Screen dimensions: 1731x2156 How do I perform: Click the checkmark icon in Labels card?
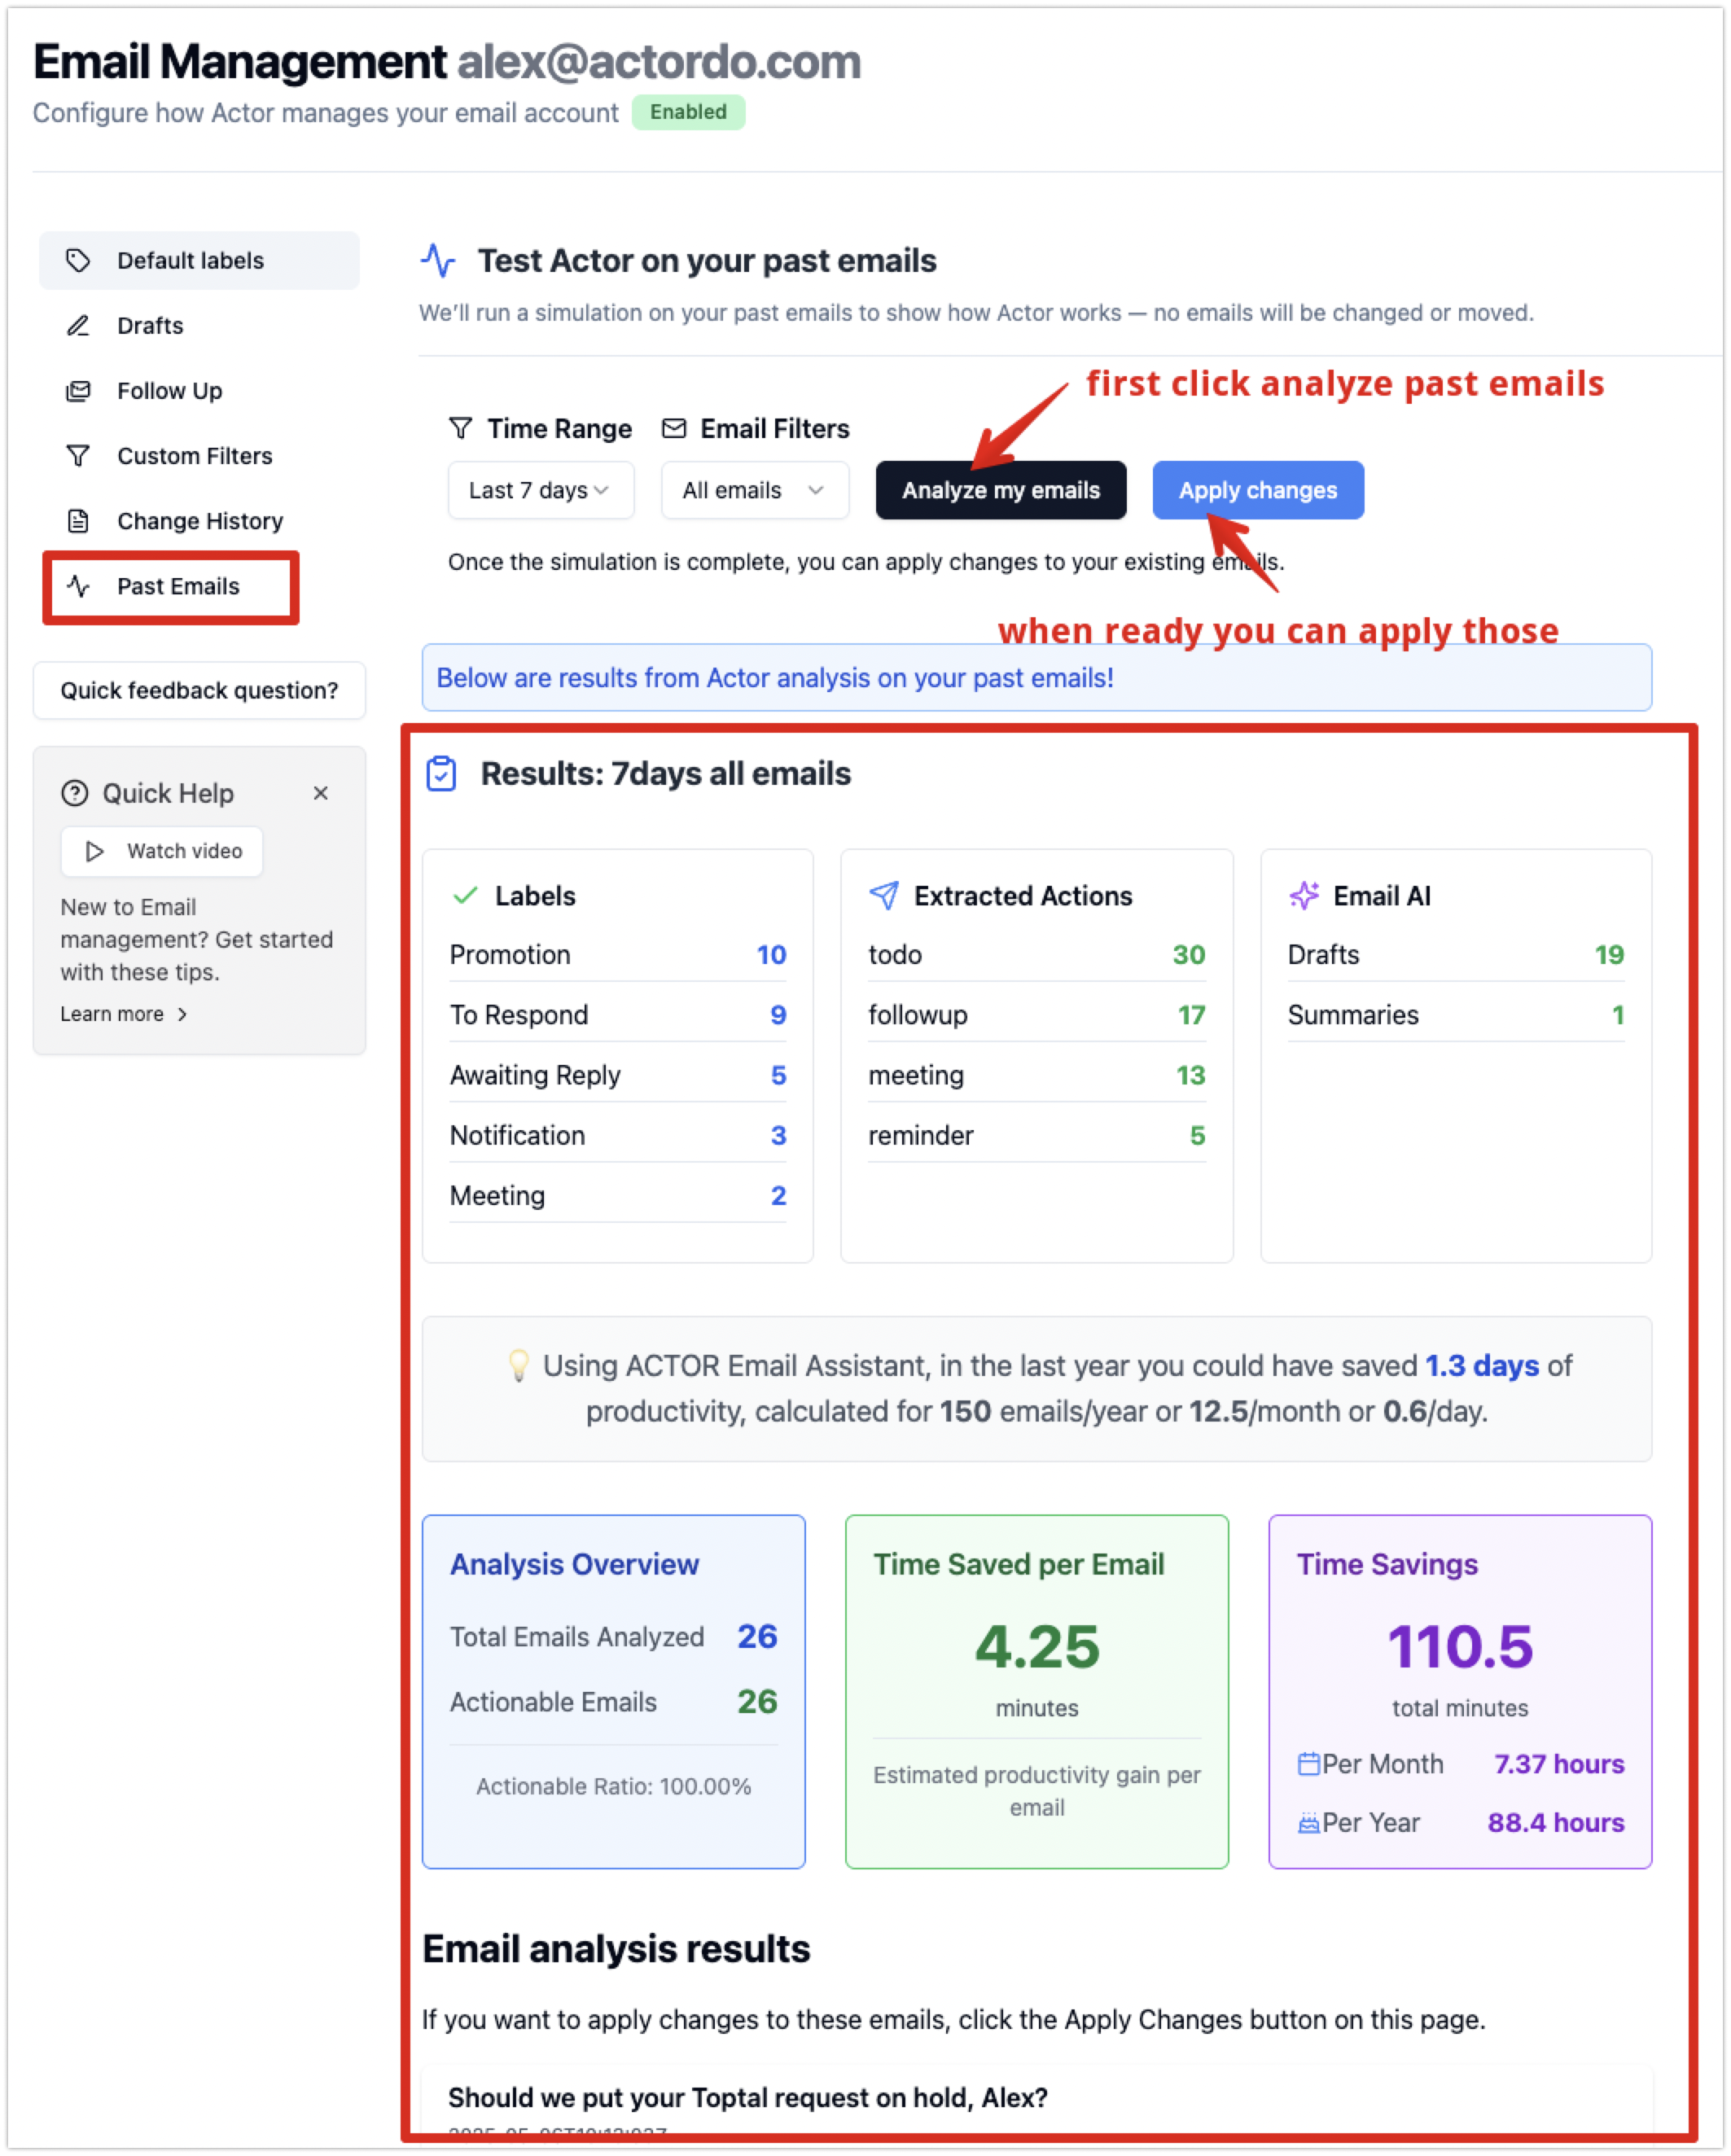click(465, 895)
